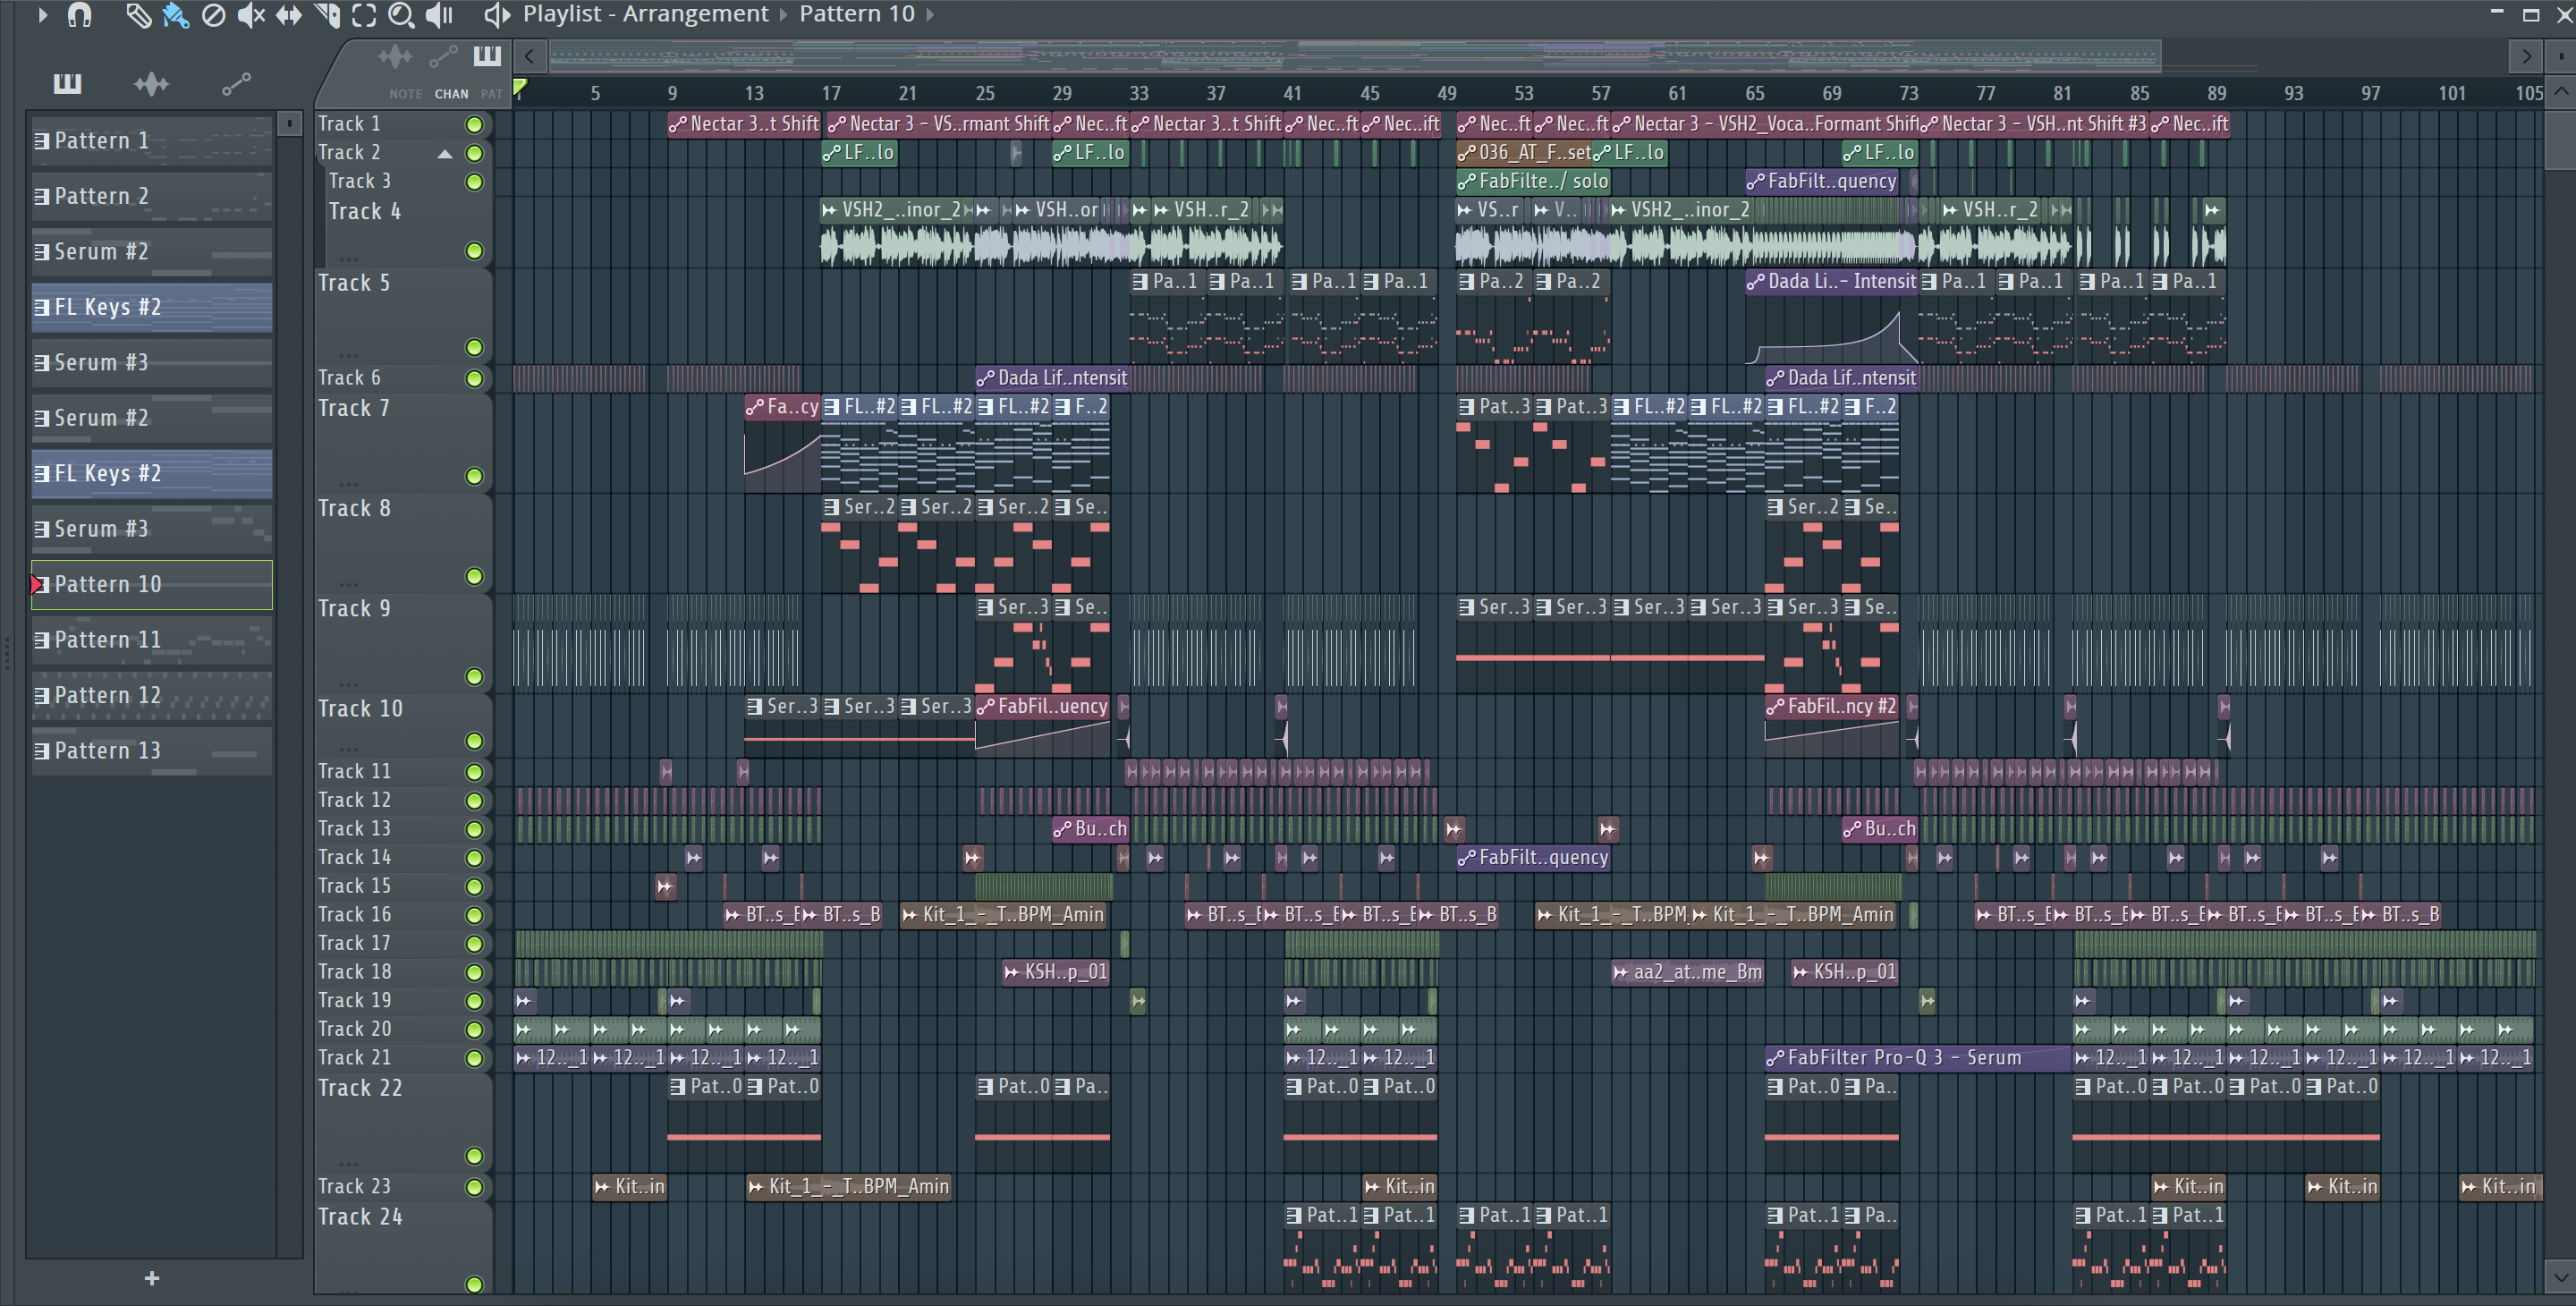The height and width of the screenshot is (1306, 2576).
Task: Choose the Select marquee tool
Action: (x=364, y=15)
